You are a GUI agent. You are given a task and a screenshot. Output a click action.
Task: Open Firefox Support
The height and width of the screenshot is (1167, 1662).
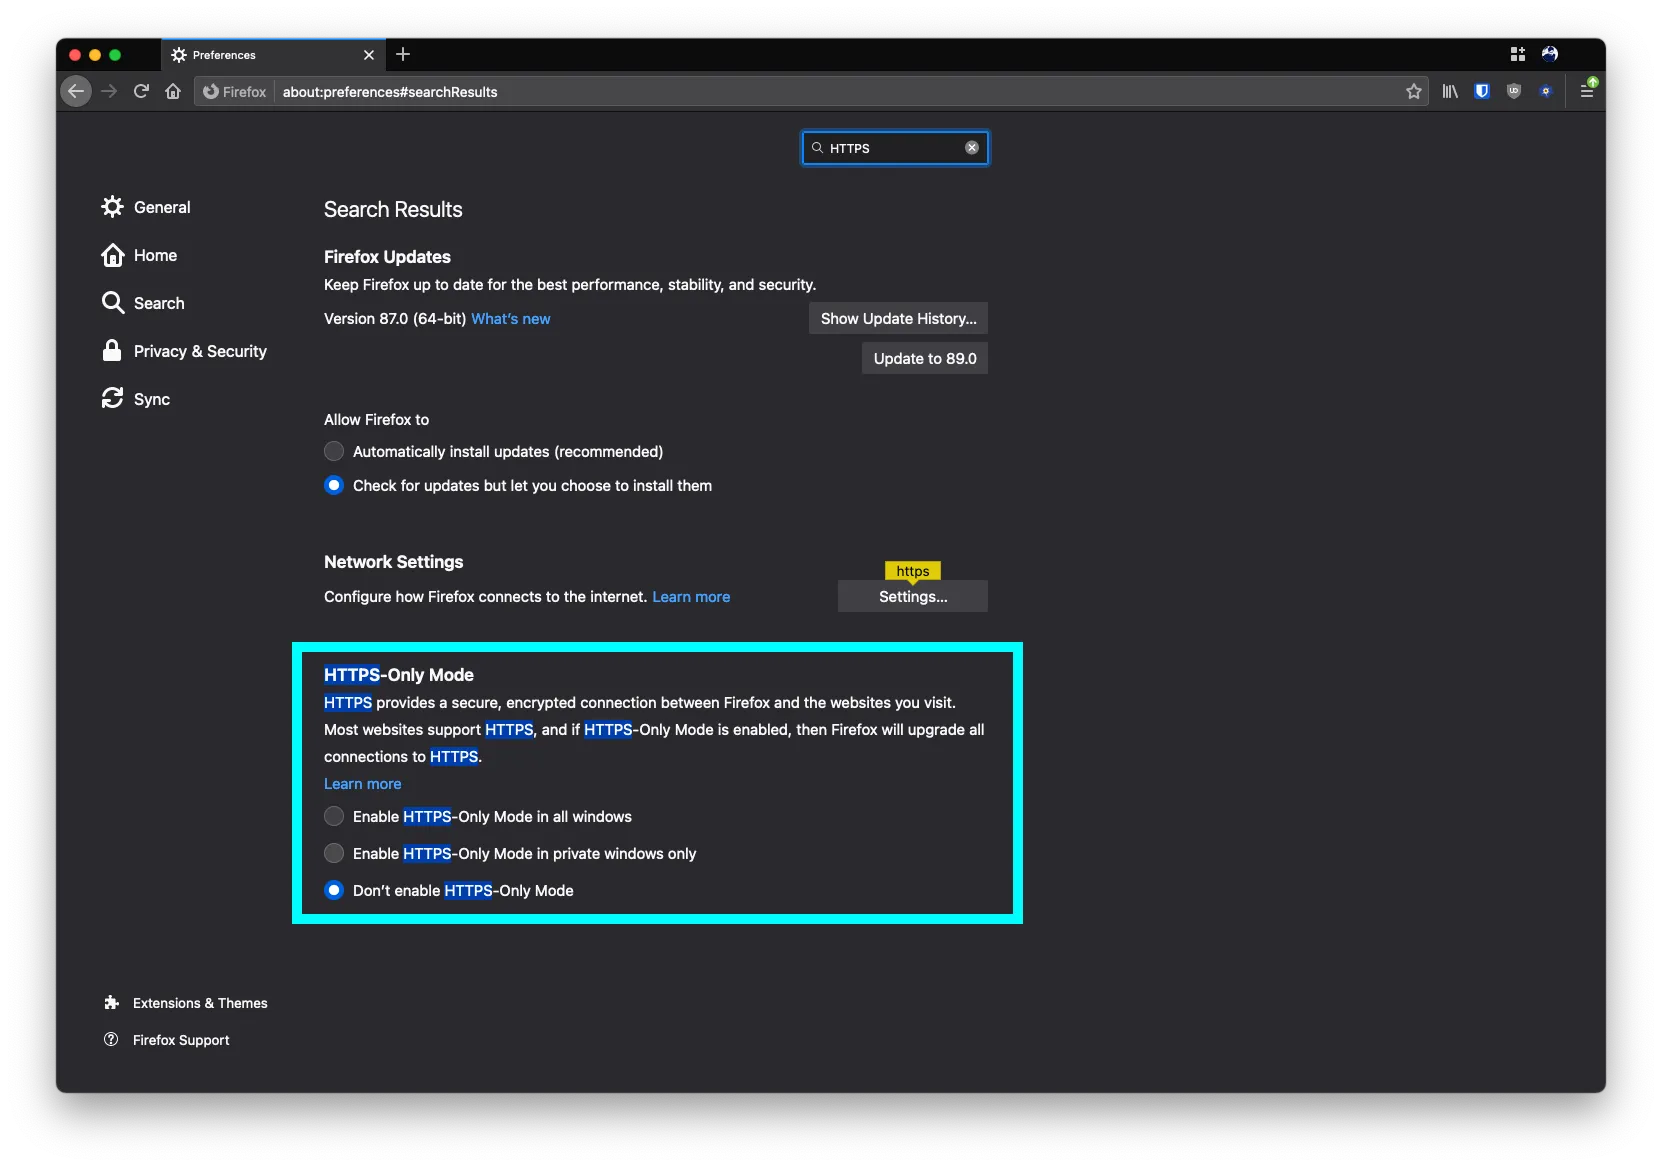pos(166,1040)
